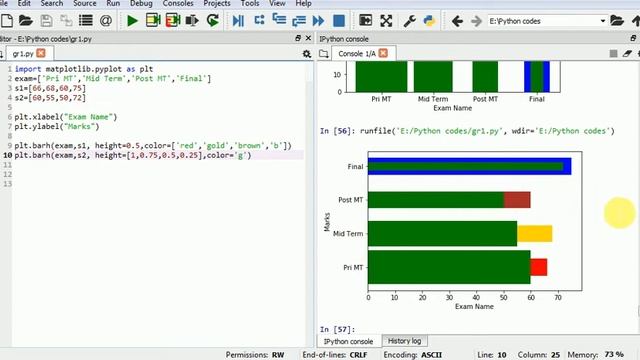Viewport: 640px width, 360px height.
Task: Click line 1 import matplotlib code
Action: point(84,69)
